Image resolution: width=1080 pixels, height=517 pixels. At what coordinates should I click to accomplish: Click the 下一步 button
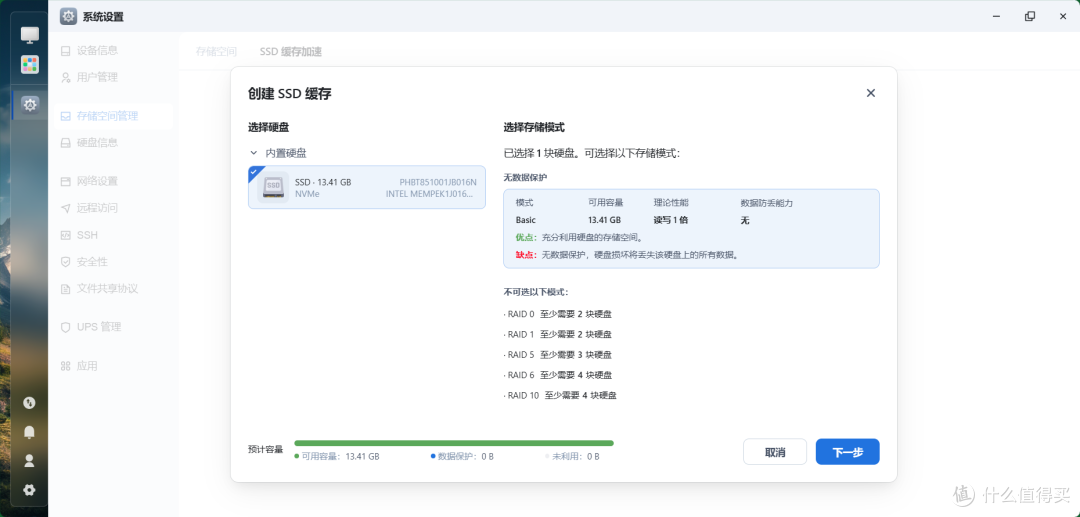coord(847,452)
